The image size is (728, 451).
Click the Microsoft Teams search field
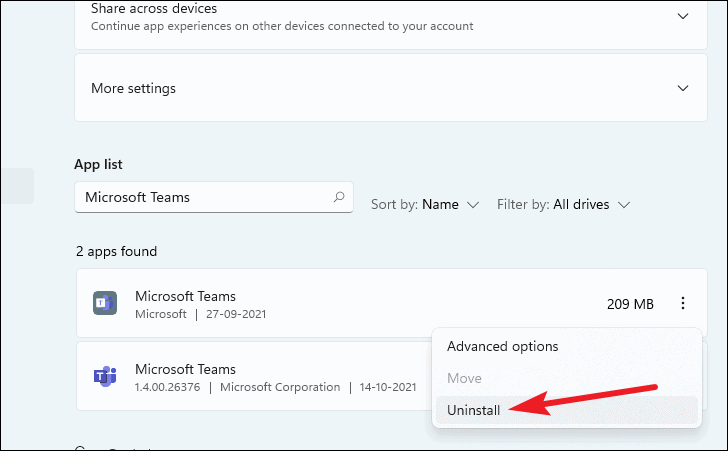[x=214, y=197]
